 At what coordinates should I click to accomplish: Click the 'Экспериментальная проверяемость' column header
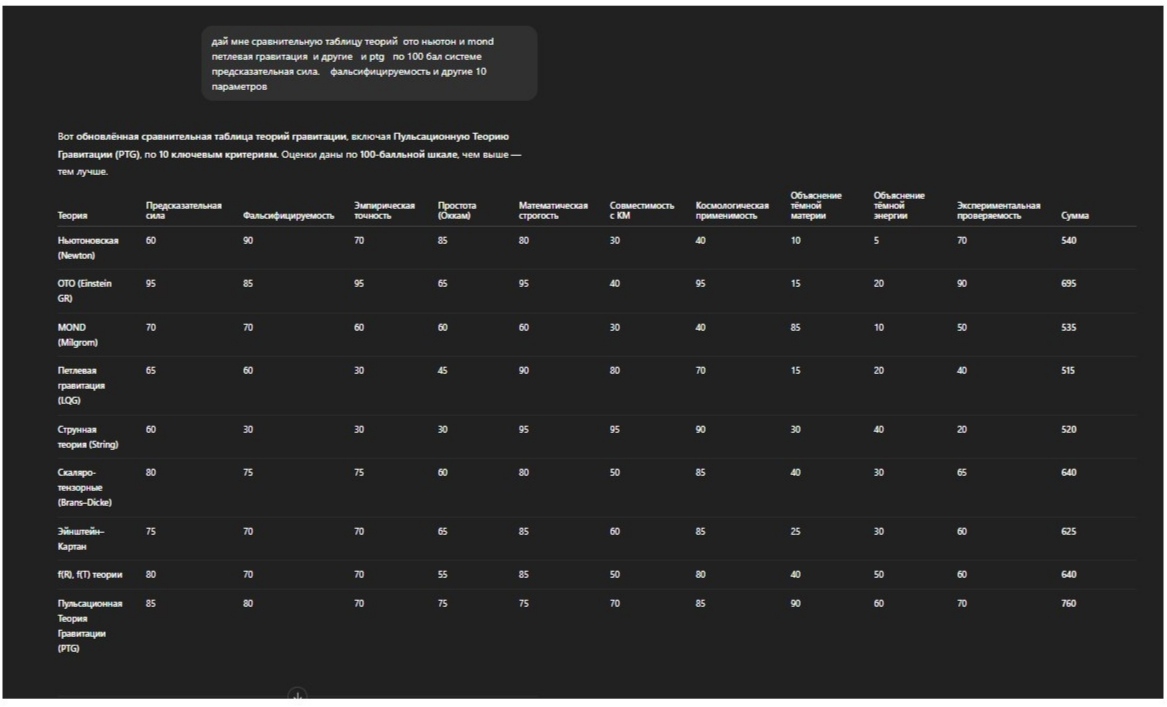click(x=998, y=211)
